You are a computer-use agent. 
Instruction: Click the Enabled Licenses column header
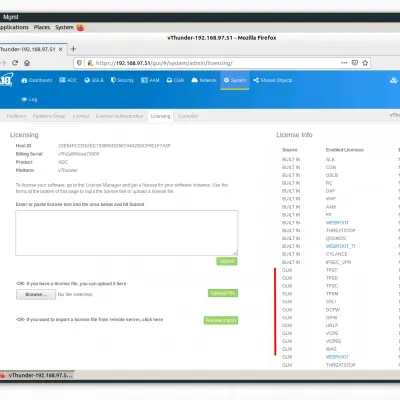click(345, 150)
